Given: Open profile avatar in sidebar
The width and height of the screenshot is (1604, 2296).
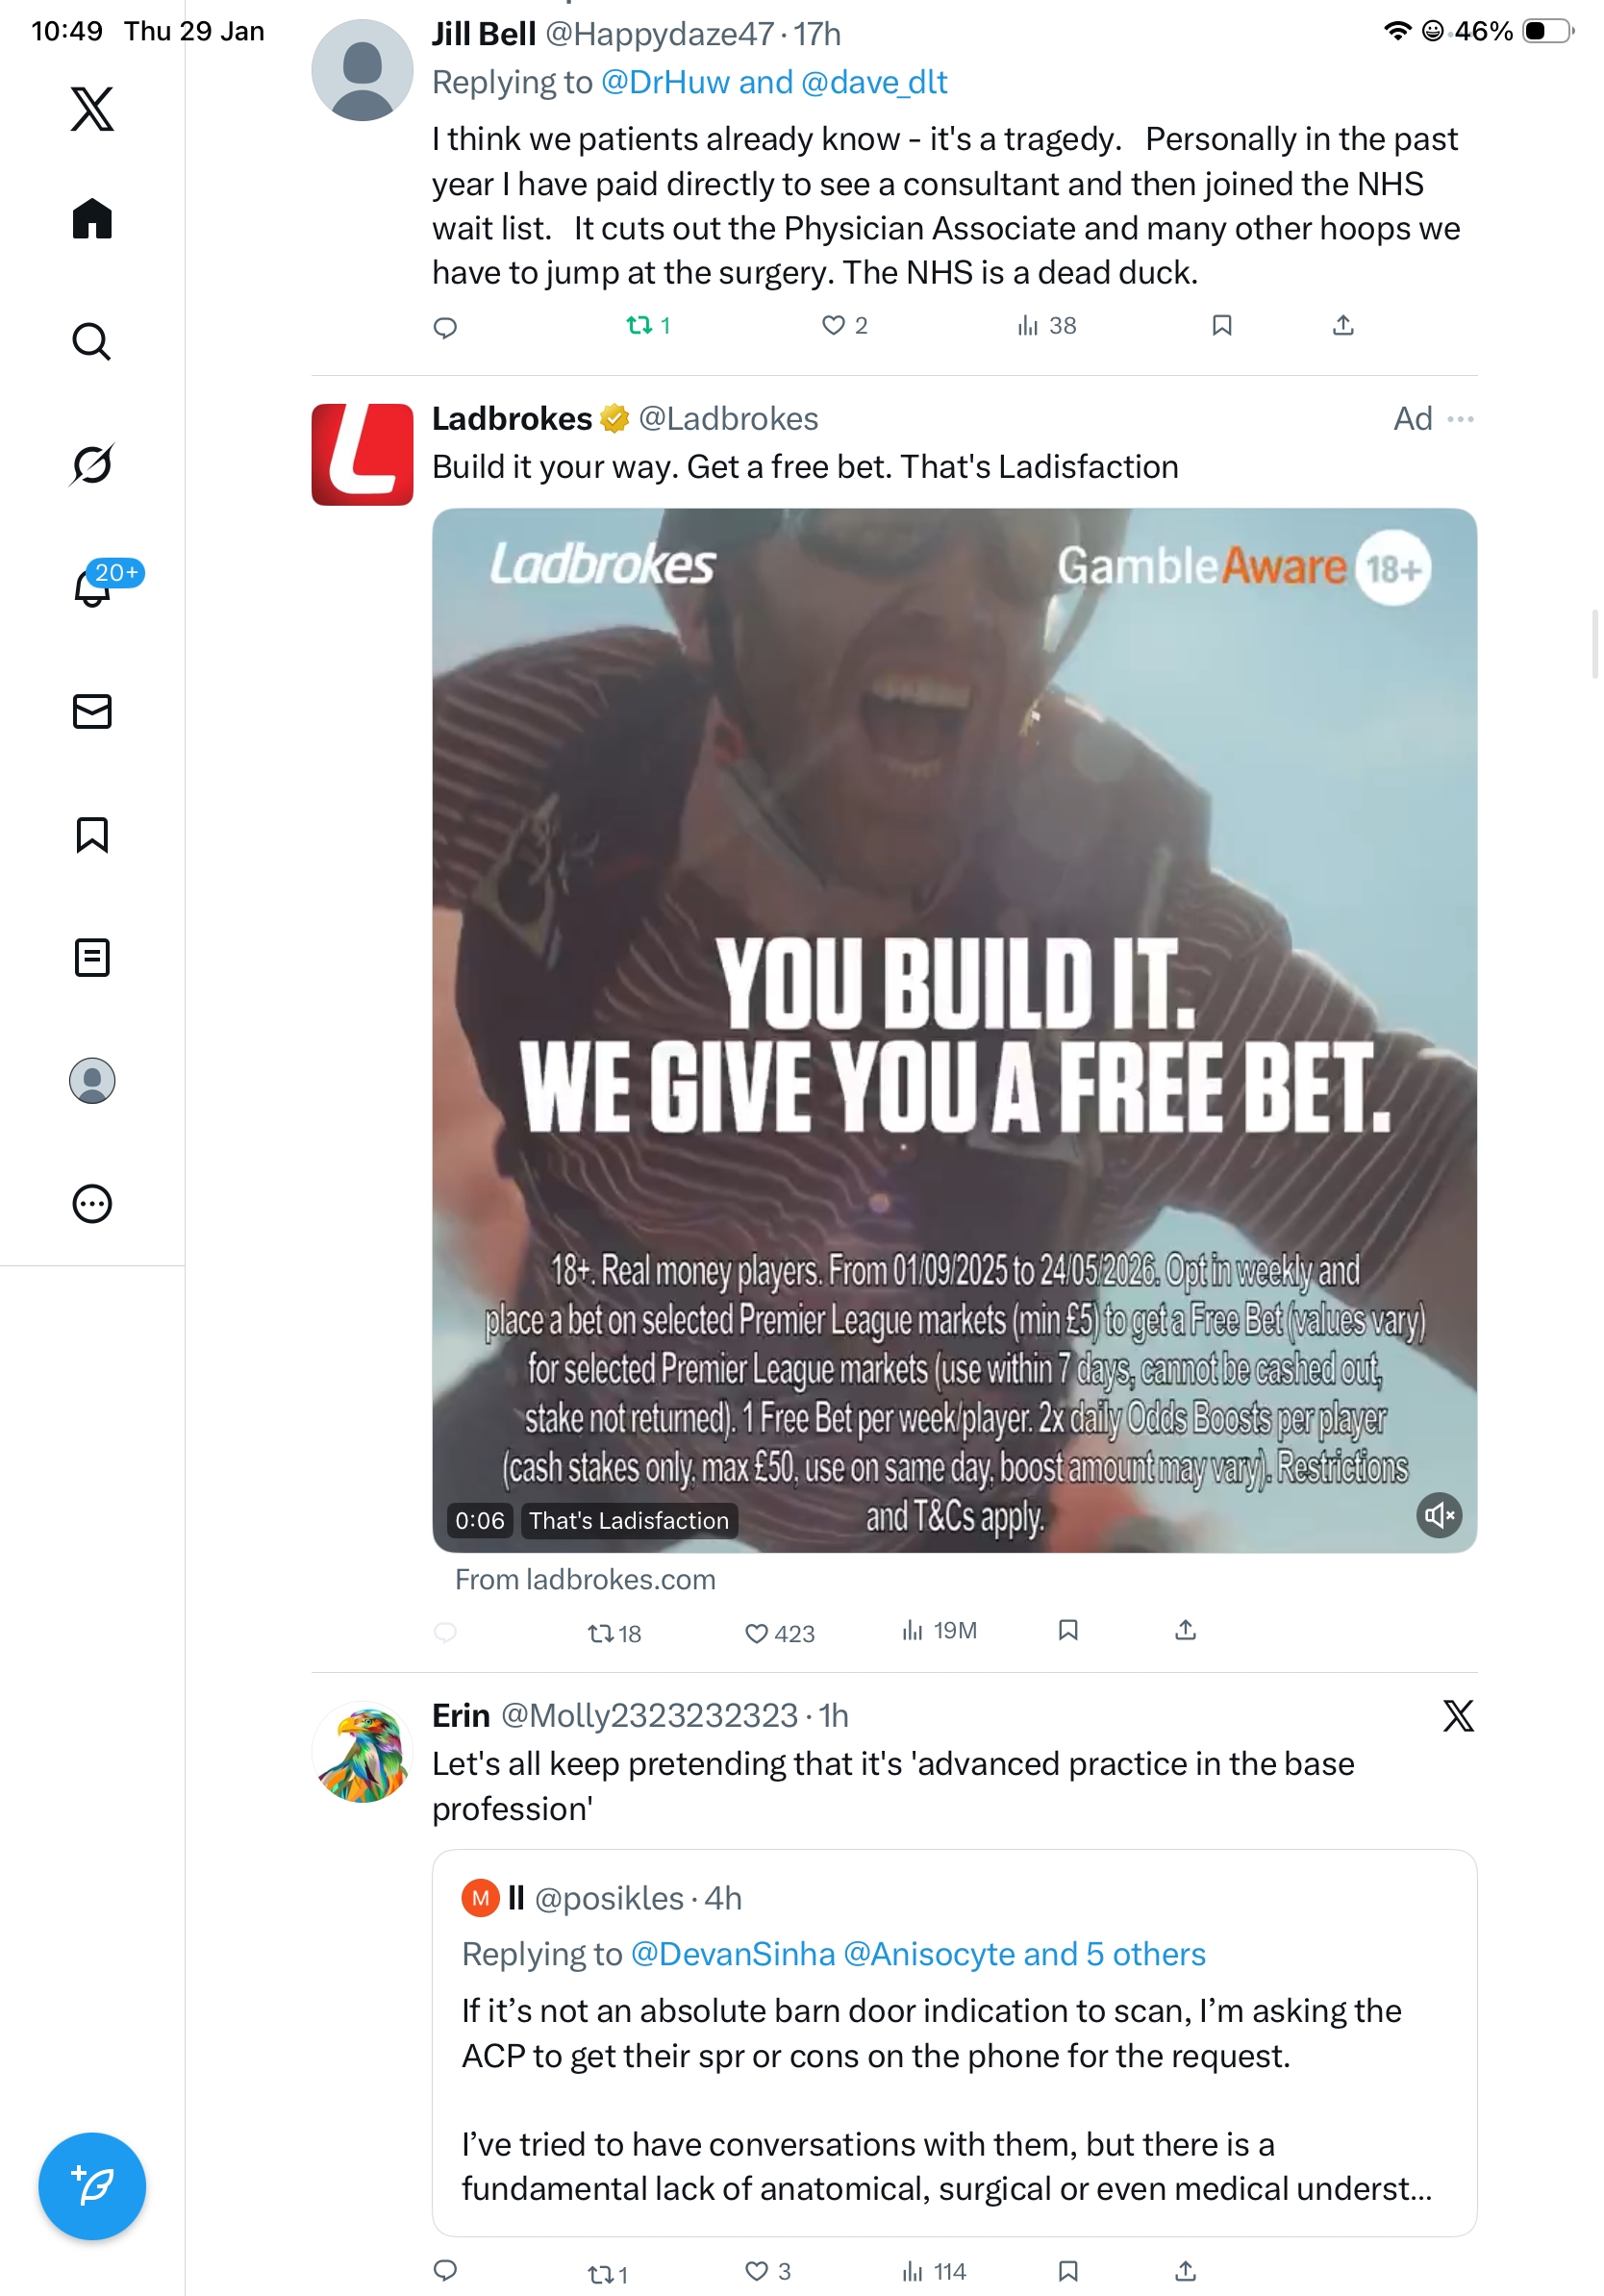Looking at the screenshot, I should click(x=92, y=1080).
